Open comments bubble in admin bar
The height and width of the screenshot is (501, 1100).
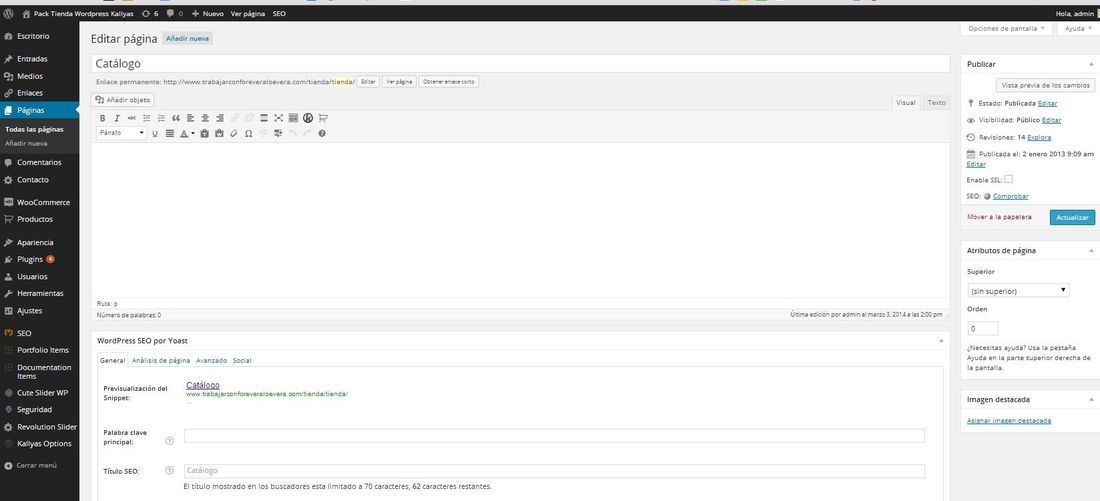[175, 13]
